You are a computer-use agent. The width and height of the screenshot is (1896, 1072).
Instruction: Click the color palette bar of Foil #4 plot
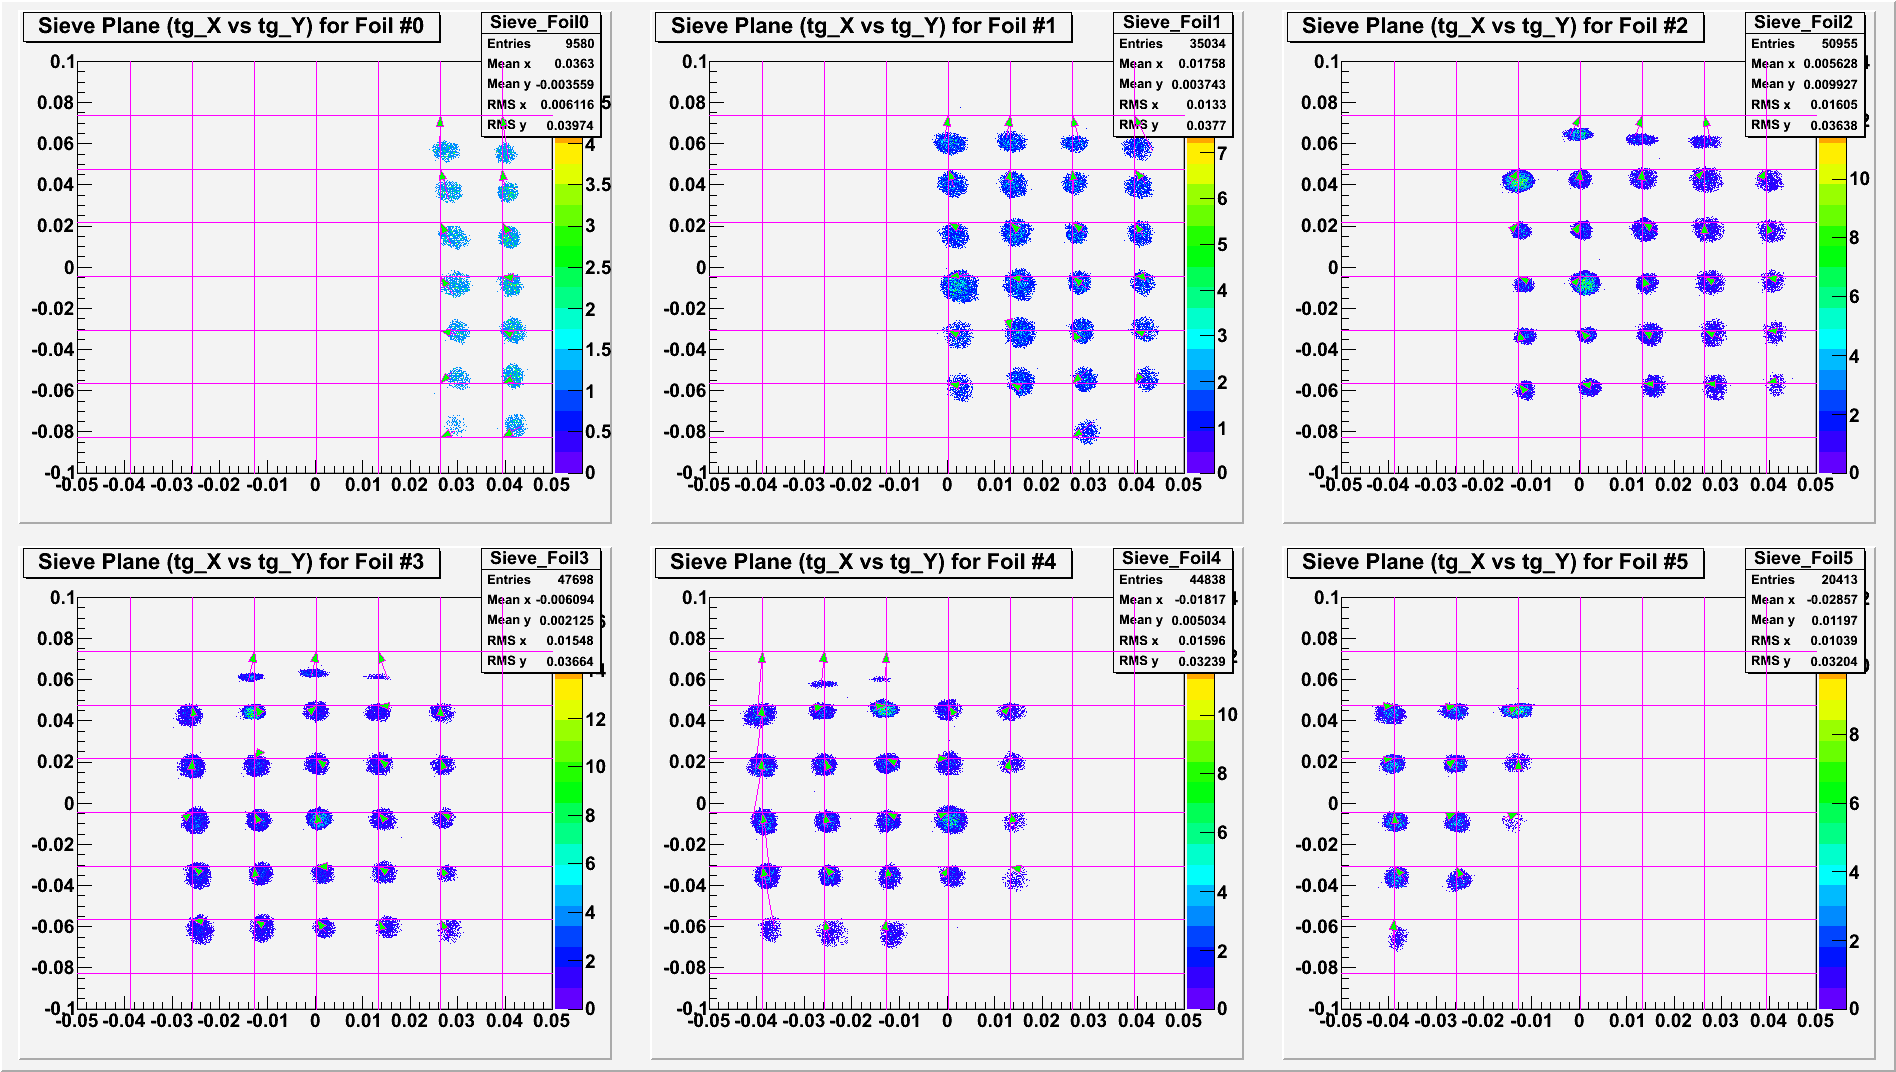click(1200, 841)
